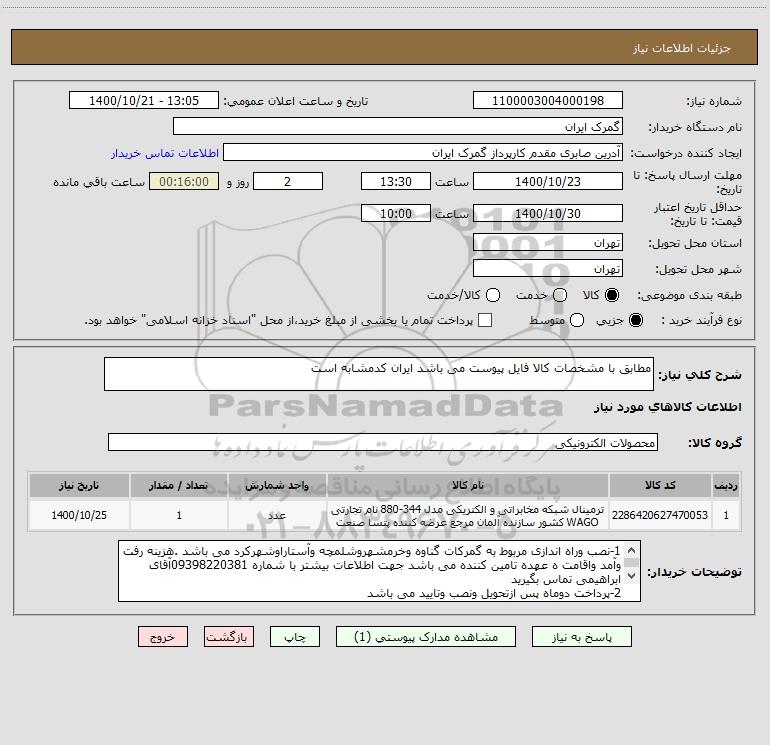
Task: Click the نام دستگاه خریدار field
Action: pos(398,126)
